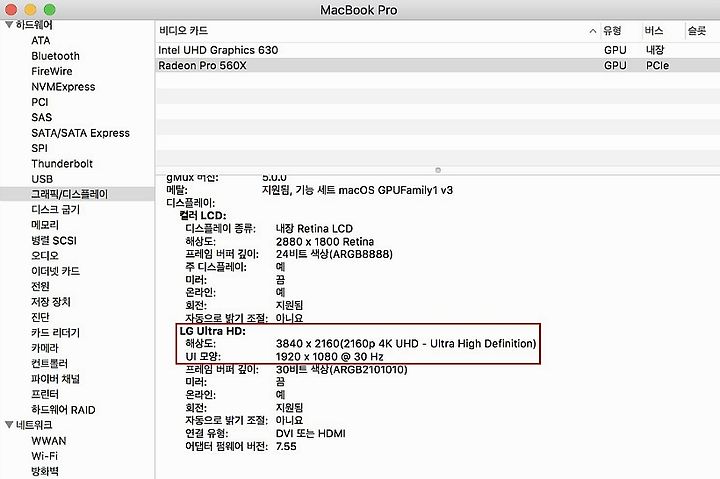
Task: Open 저장 장치 entry
Action: click(x=51, y=302)
